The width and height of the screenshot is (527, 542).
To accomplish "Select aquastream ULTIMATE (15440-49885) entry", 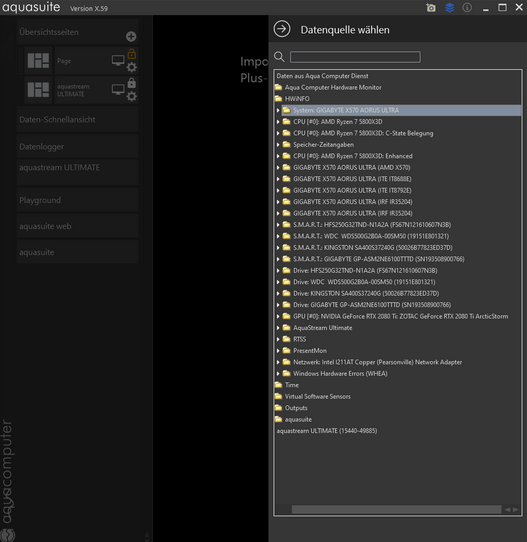I will point(327,431).
